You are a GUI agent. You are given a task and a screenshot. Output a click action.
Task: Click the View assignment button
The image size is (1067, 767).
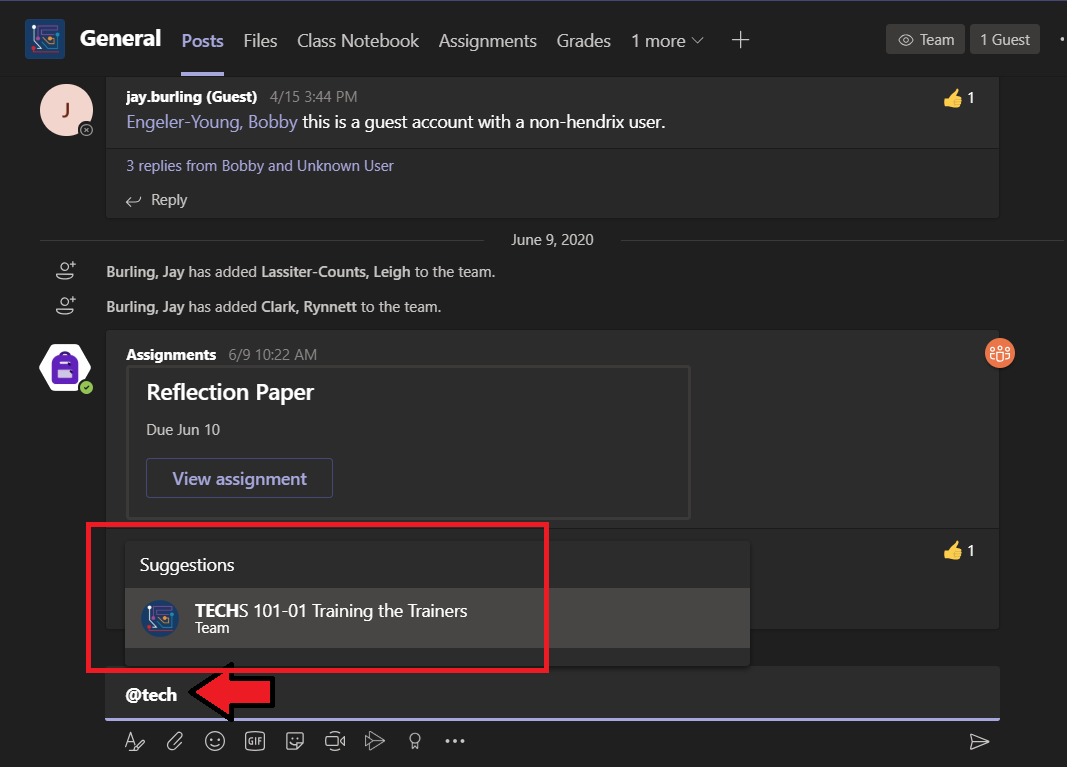(x=240, y=478)
